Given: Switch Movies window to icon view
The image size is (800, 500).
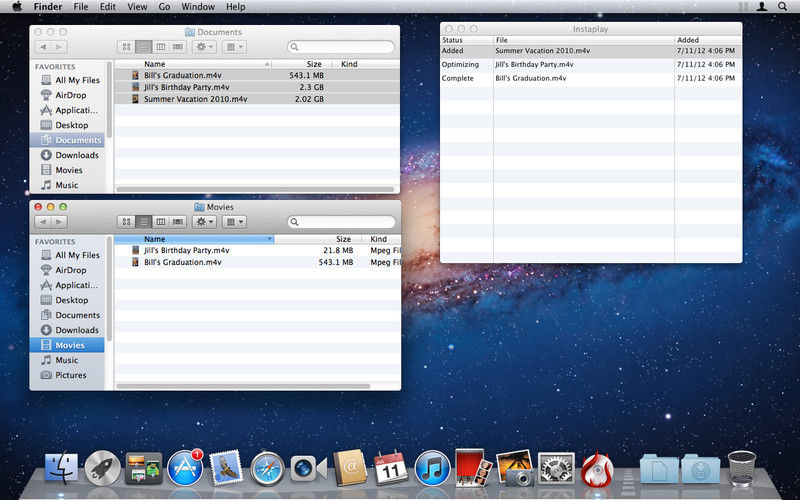Looking at the screenshot, I should pos(127,222).
